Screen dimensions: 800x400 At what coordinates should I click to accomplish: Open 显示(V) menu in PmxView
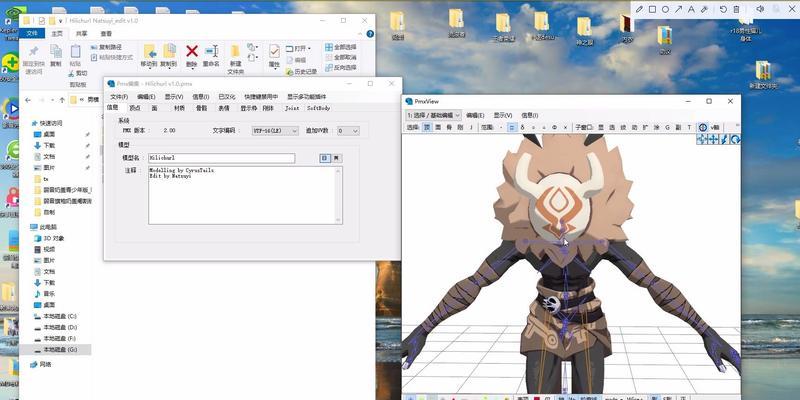[503, 115]
